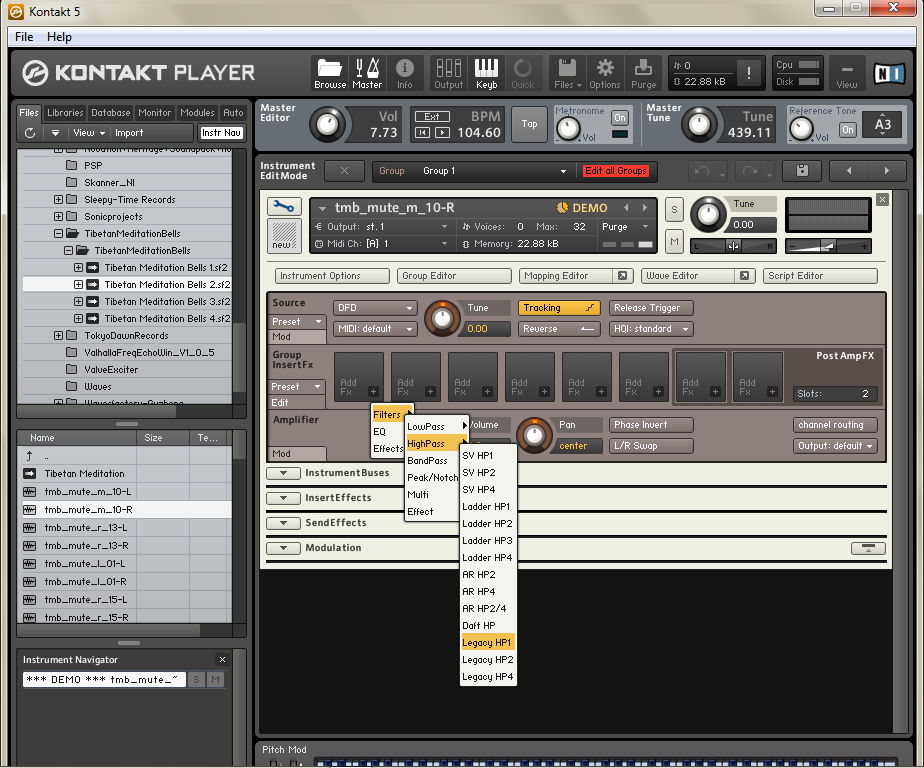Click the refresh icon in Files tab
Screen dimensions: 924x768
30,133
